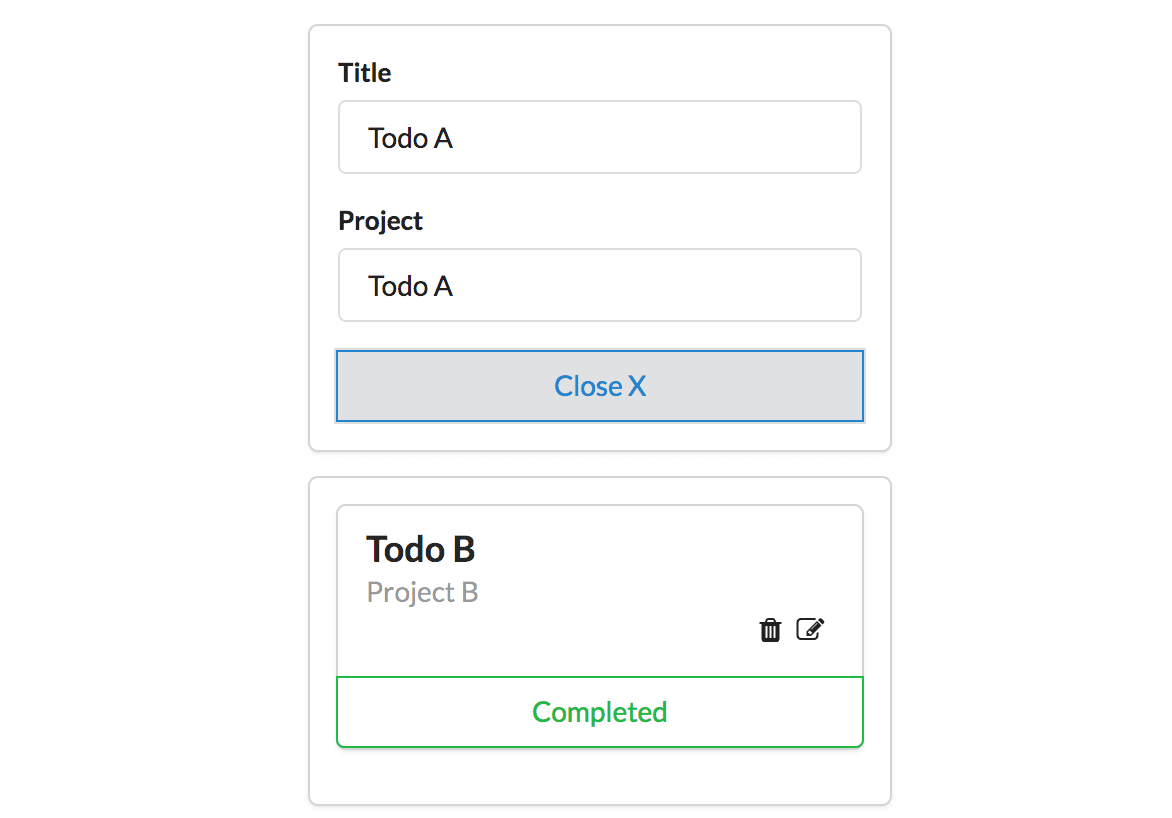
Task: Delete Todo B using the trash icon
Action: 770,630
